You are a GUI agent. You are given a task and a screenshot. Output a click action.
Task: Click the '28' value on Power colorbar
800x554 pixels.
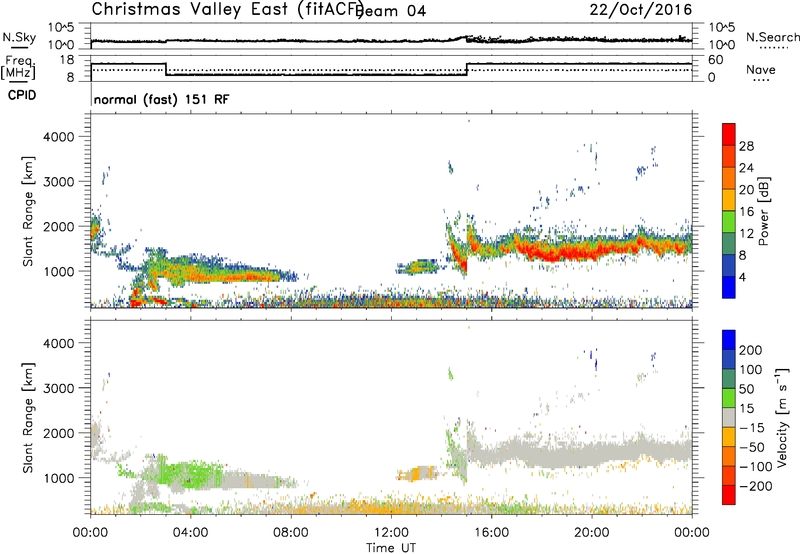[x=746, y=146]
